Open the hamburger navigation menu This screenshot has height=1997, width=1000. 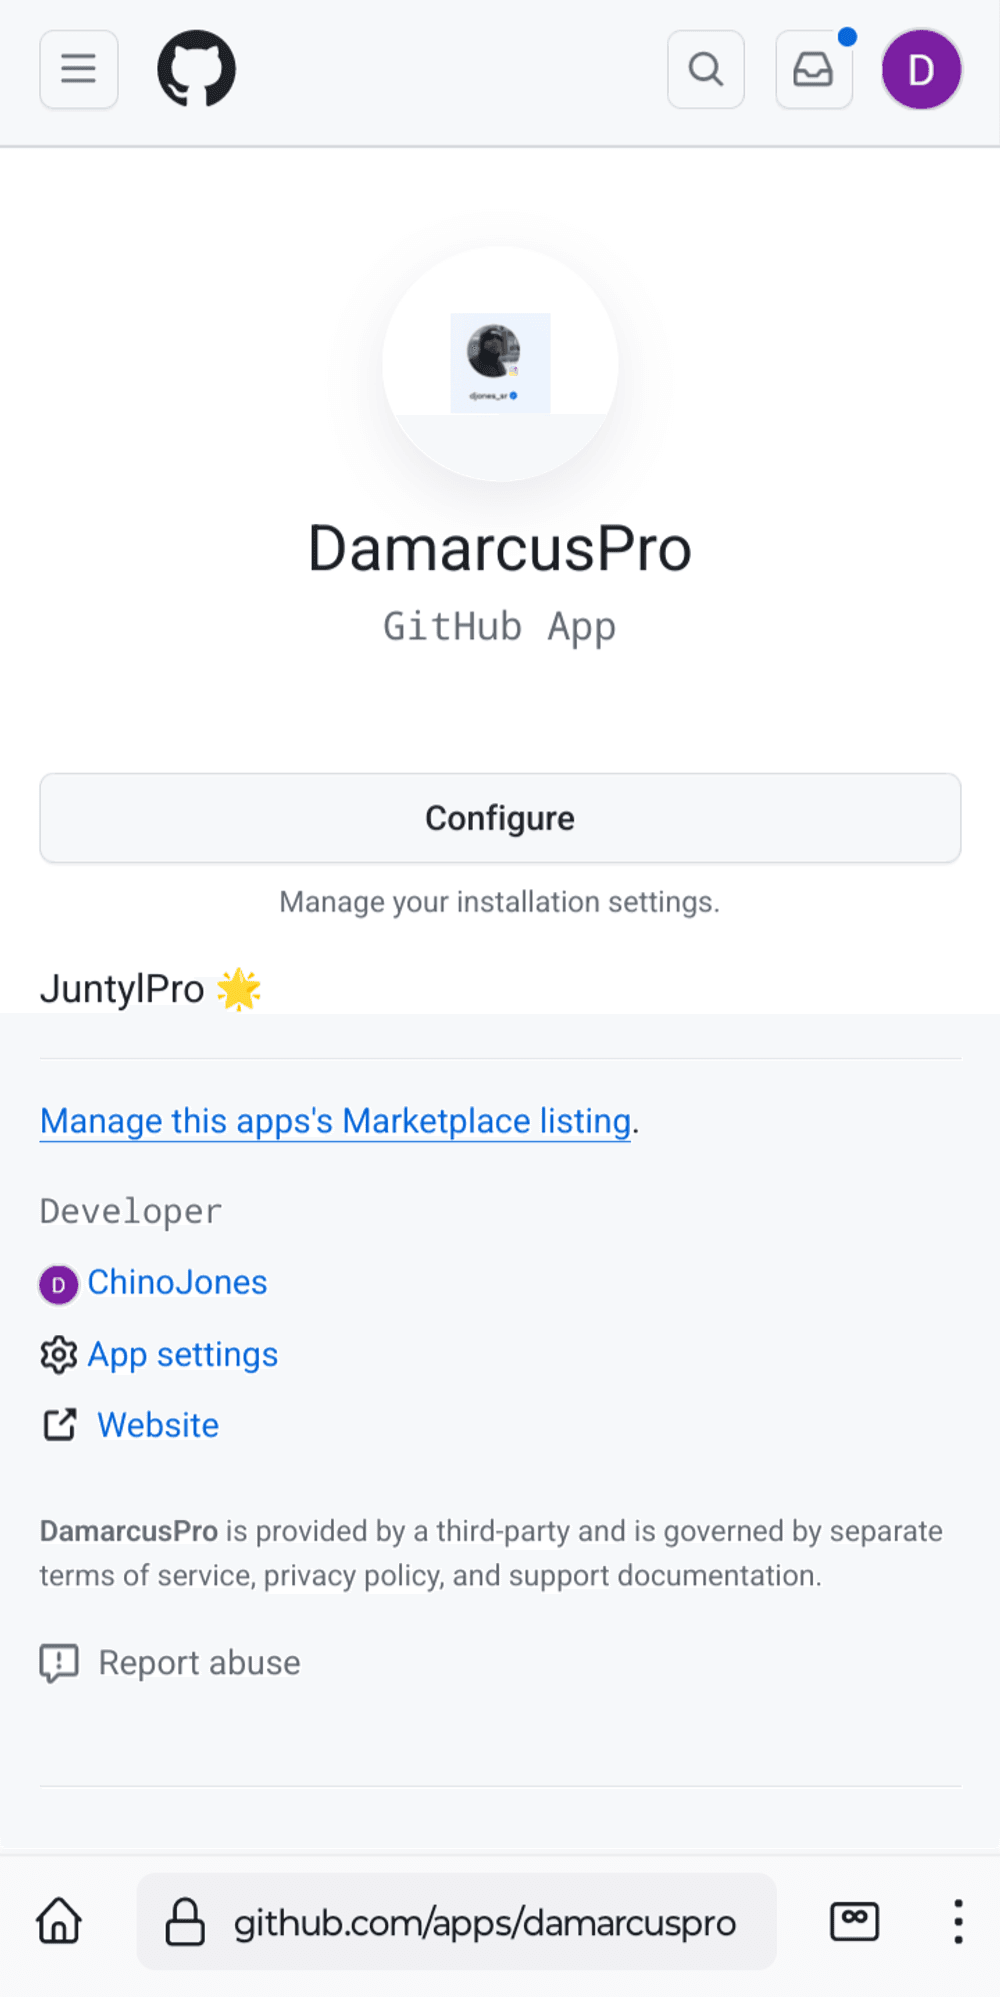[78, 69]
